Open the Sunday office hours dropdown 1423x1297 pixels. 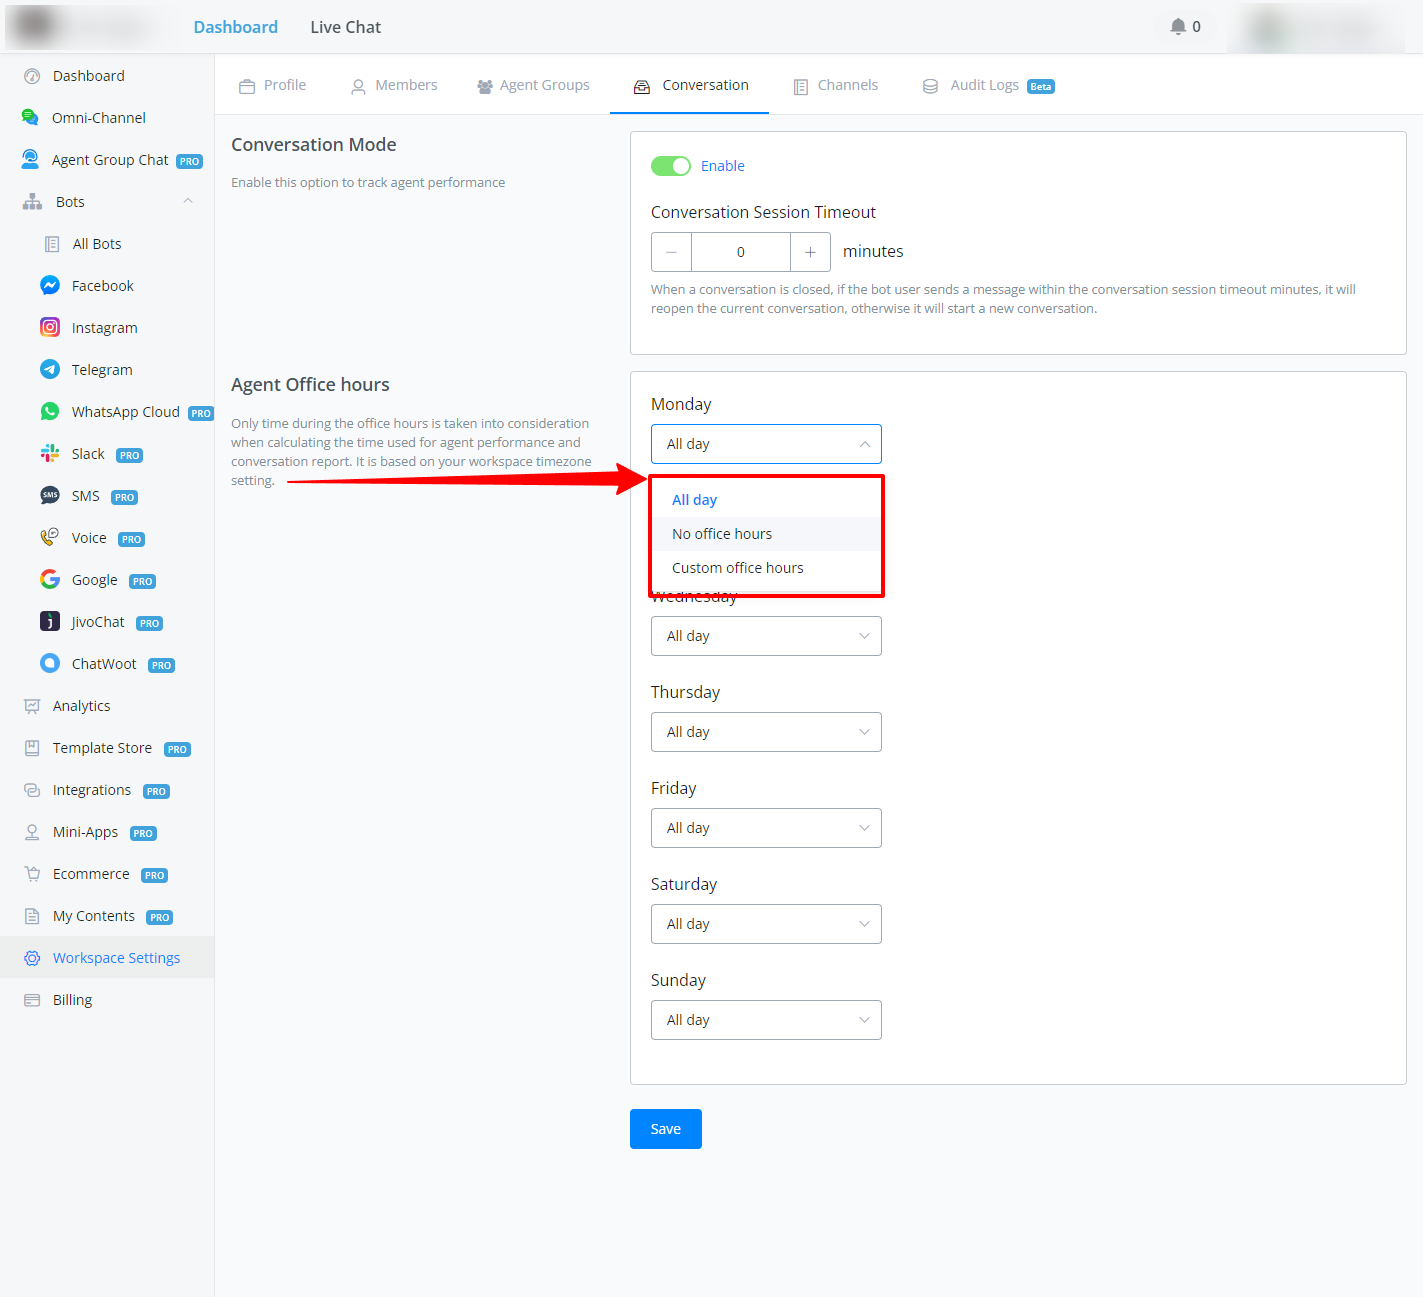click(766, 1020)
